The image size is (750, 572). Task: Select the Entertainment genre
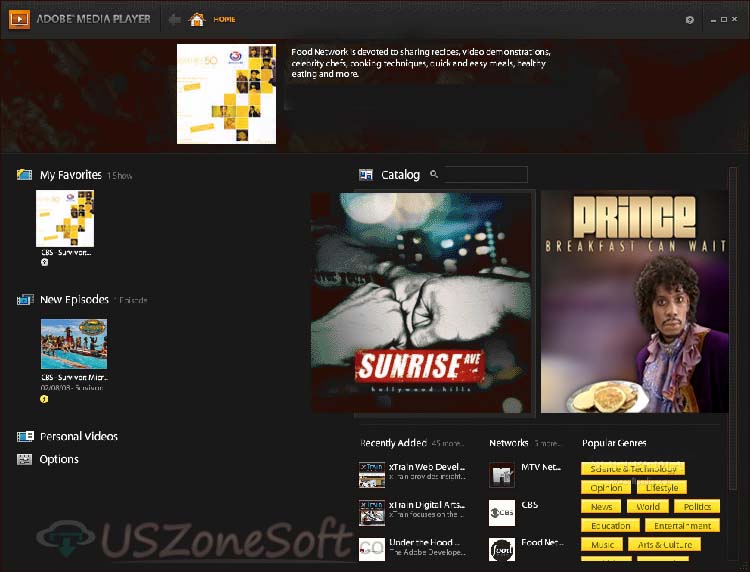[x=683, y=526]
